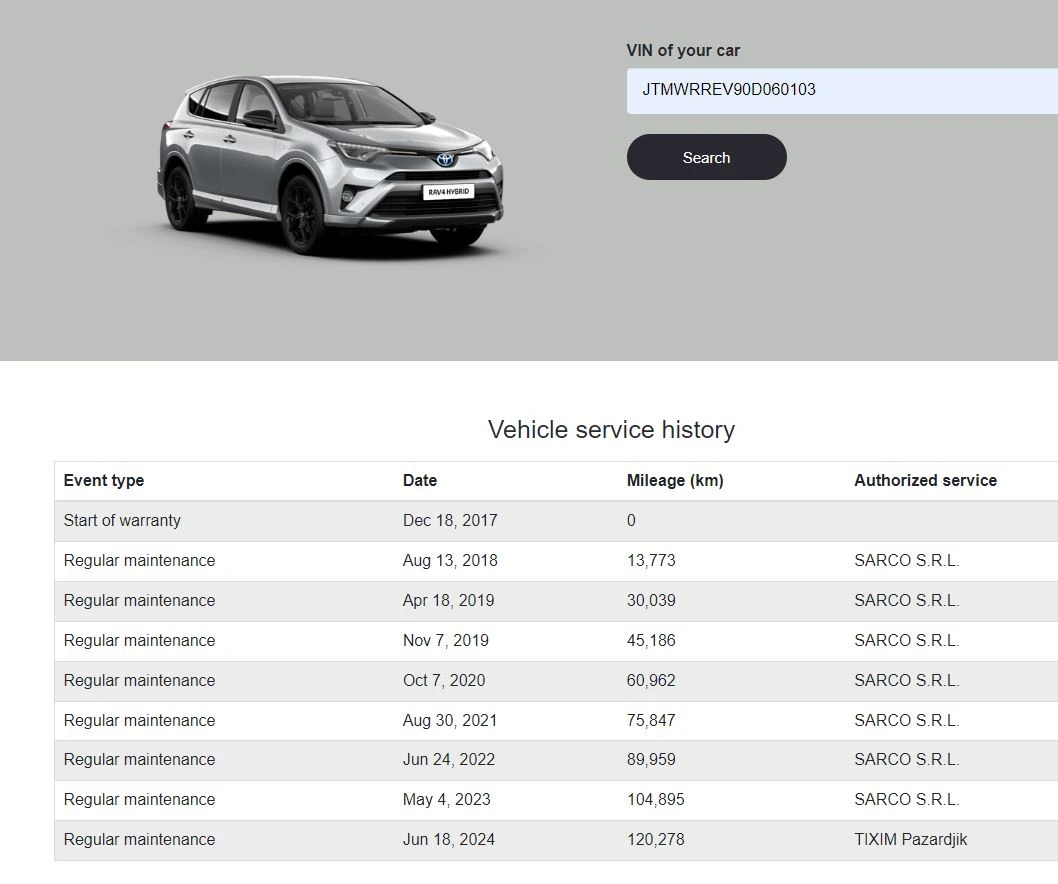Click the Dec 18, 2017 date cell
This screenshot has height=884, width=1058.
click(x=450, y=520)
